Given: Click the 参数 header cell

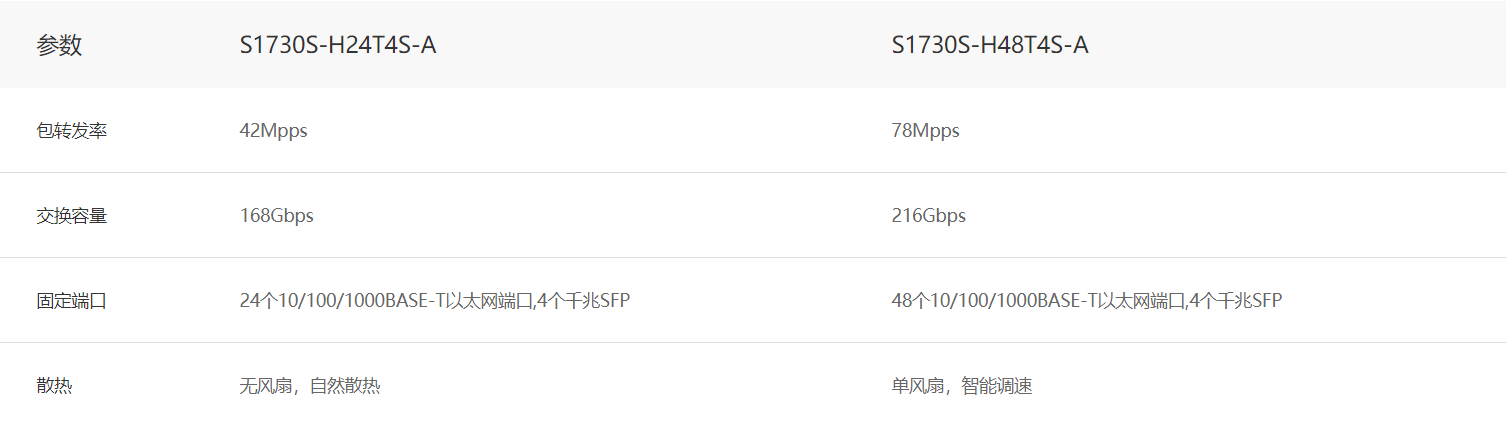Looking at the screenshot, I should [59, 45].
